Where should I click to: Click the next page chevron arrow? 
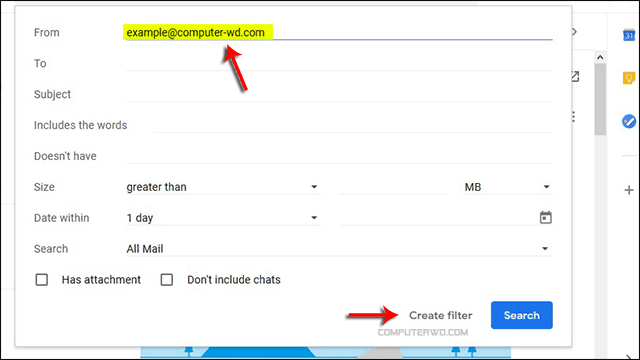coord(575,32)
